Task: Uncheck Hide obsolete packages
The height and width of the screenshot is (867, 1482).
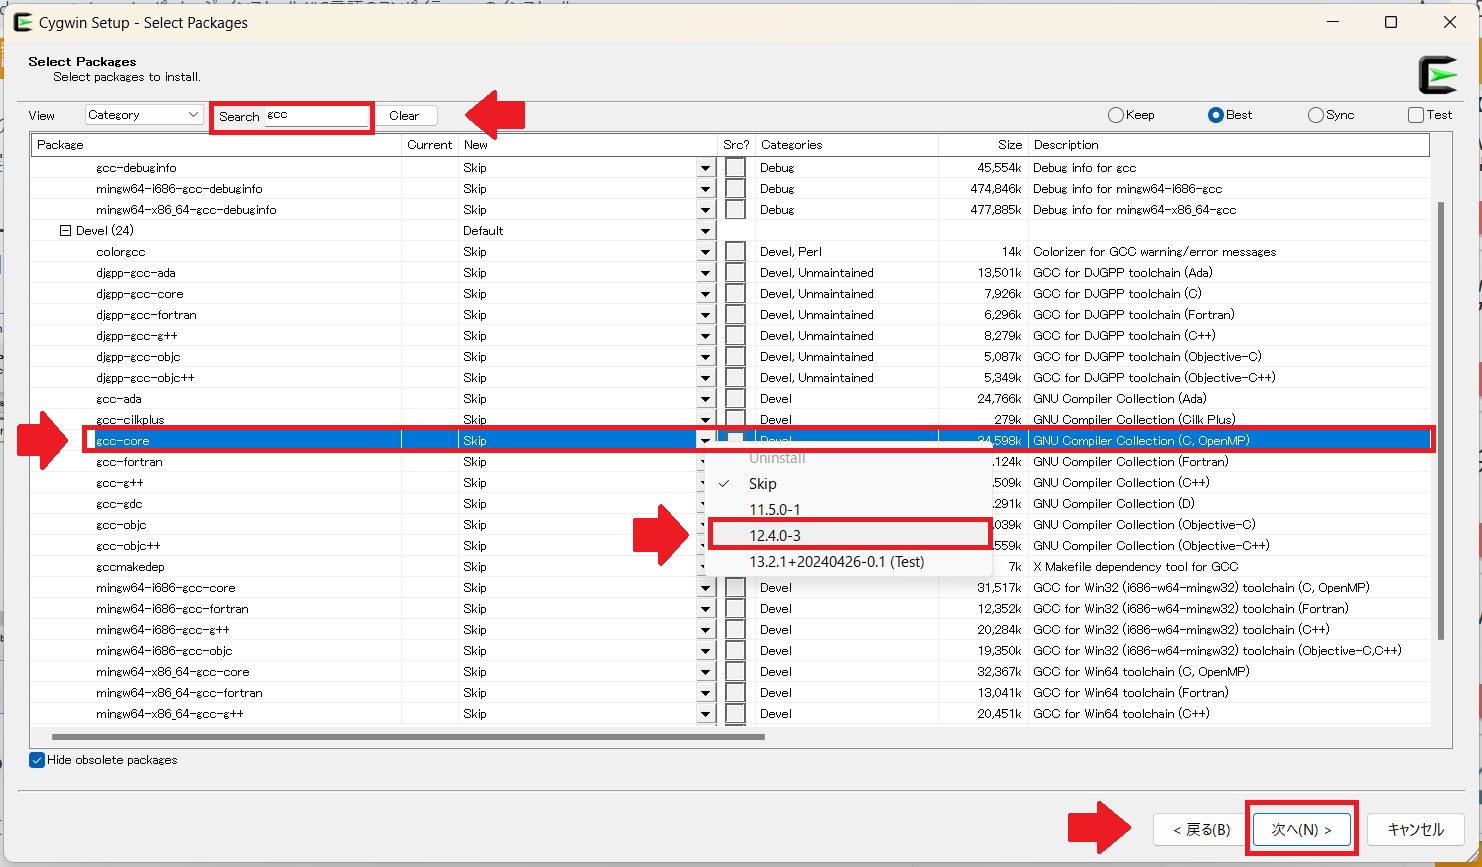Action: tap(38, 760)
